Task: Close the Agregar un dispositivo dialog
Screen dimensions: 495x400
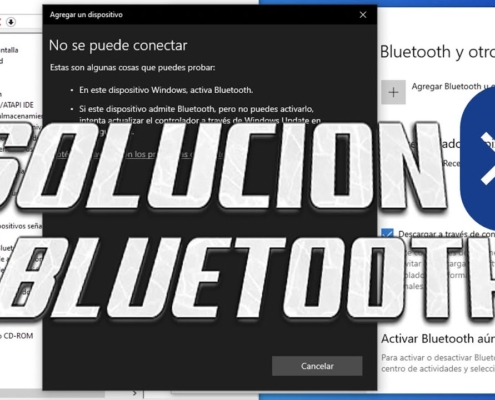Action: (x=363, y=15)
